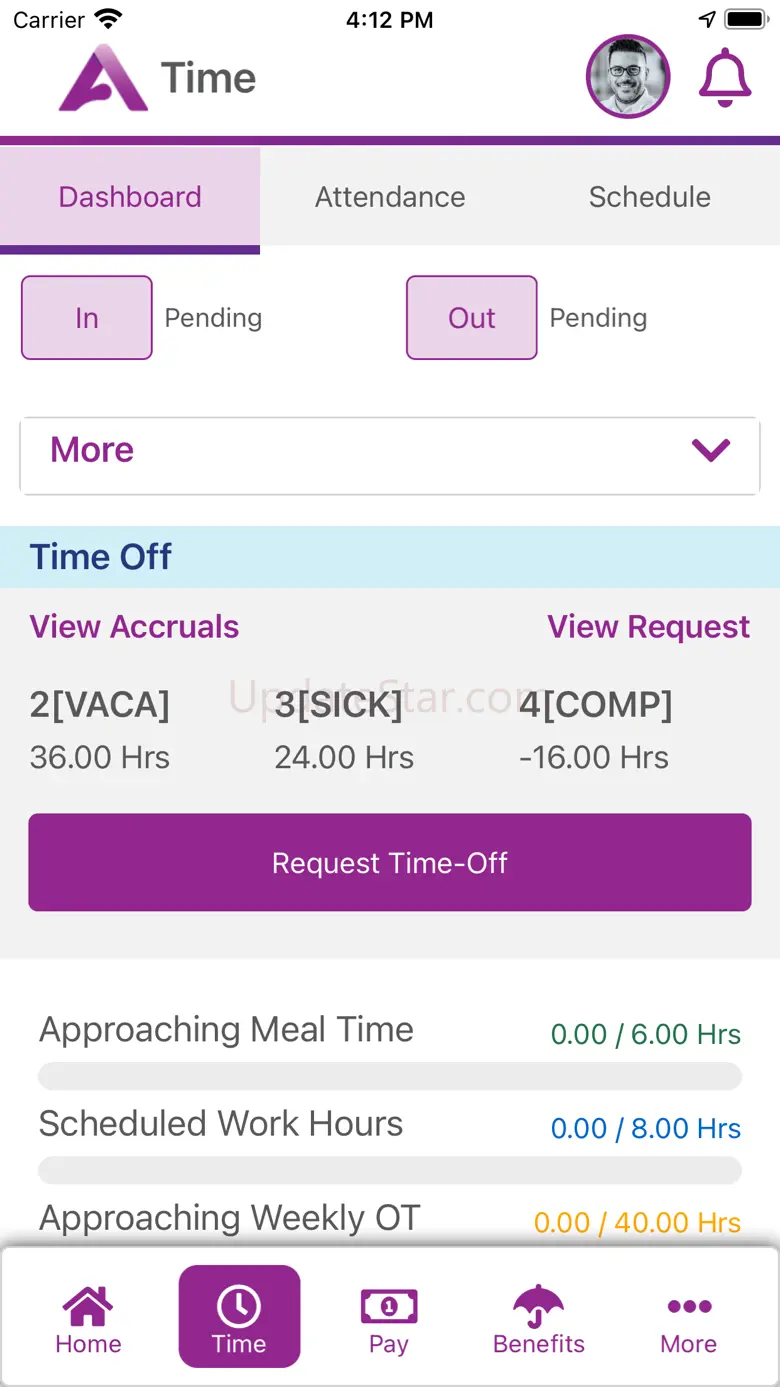The width and height of the screenshot is (780, 1387).
Task: Switch to the Schedule tab
Action: click(650, 197)
